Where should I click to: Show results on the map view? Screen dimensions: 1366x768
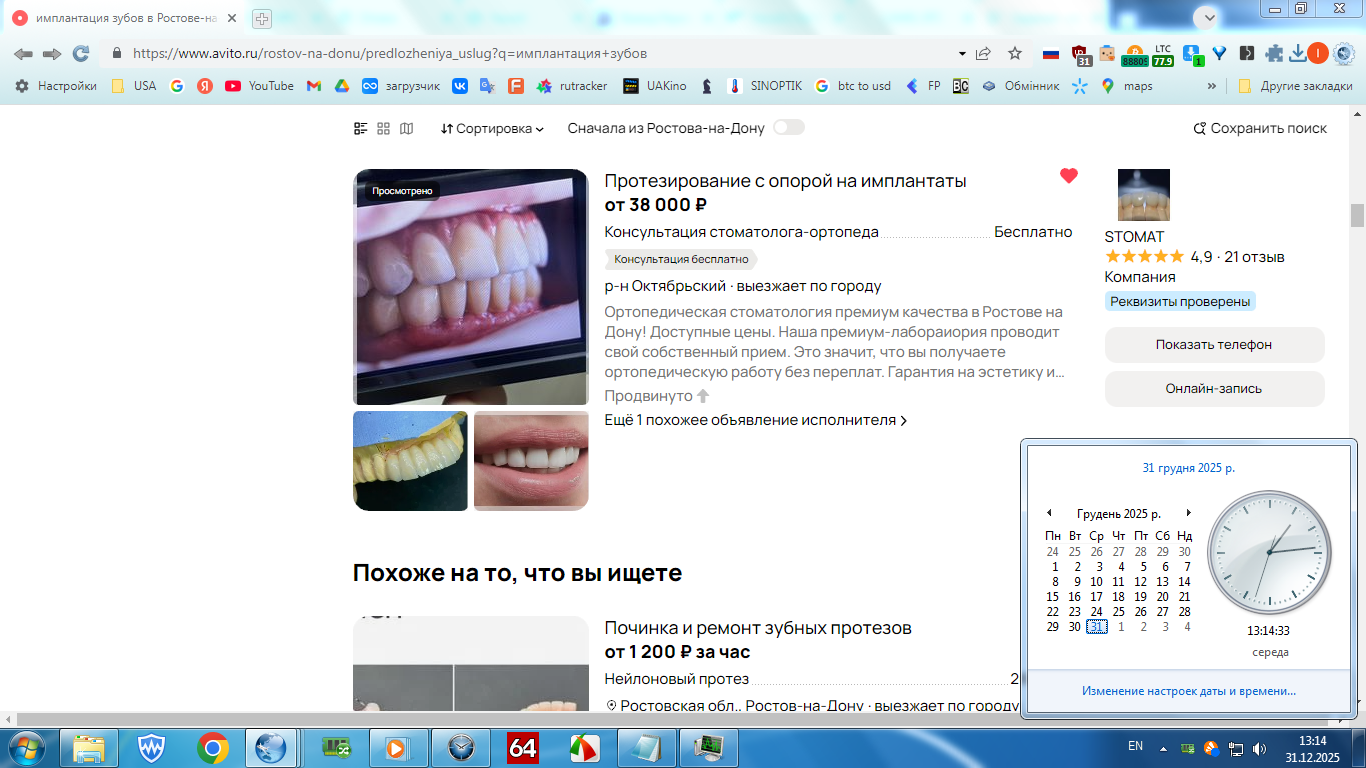(x=406, y=128)
